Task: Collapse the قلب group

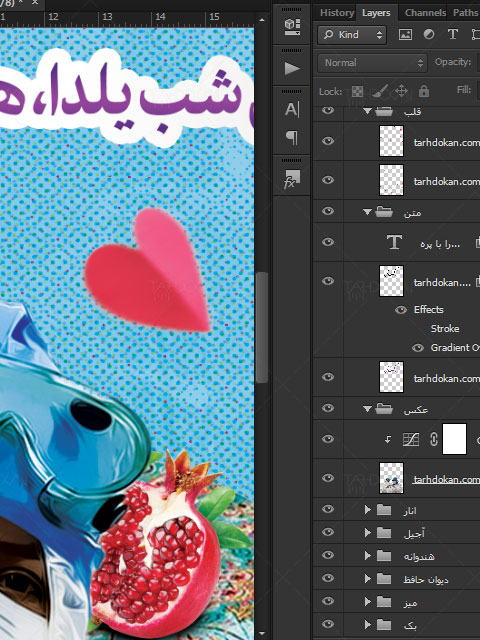Action: pos(367,111)
